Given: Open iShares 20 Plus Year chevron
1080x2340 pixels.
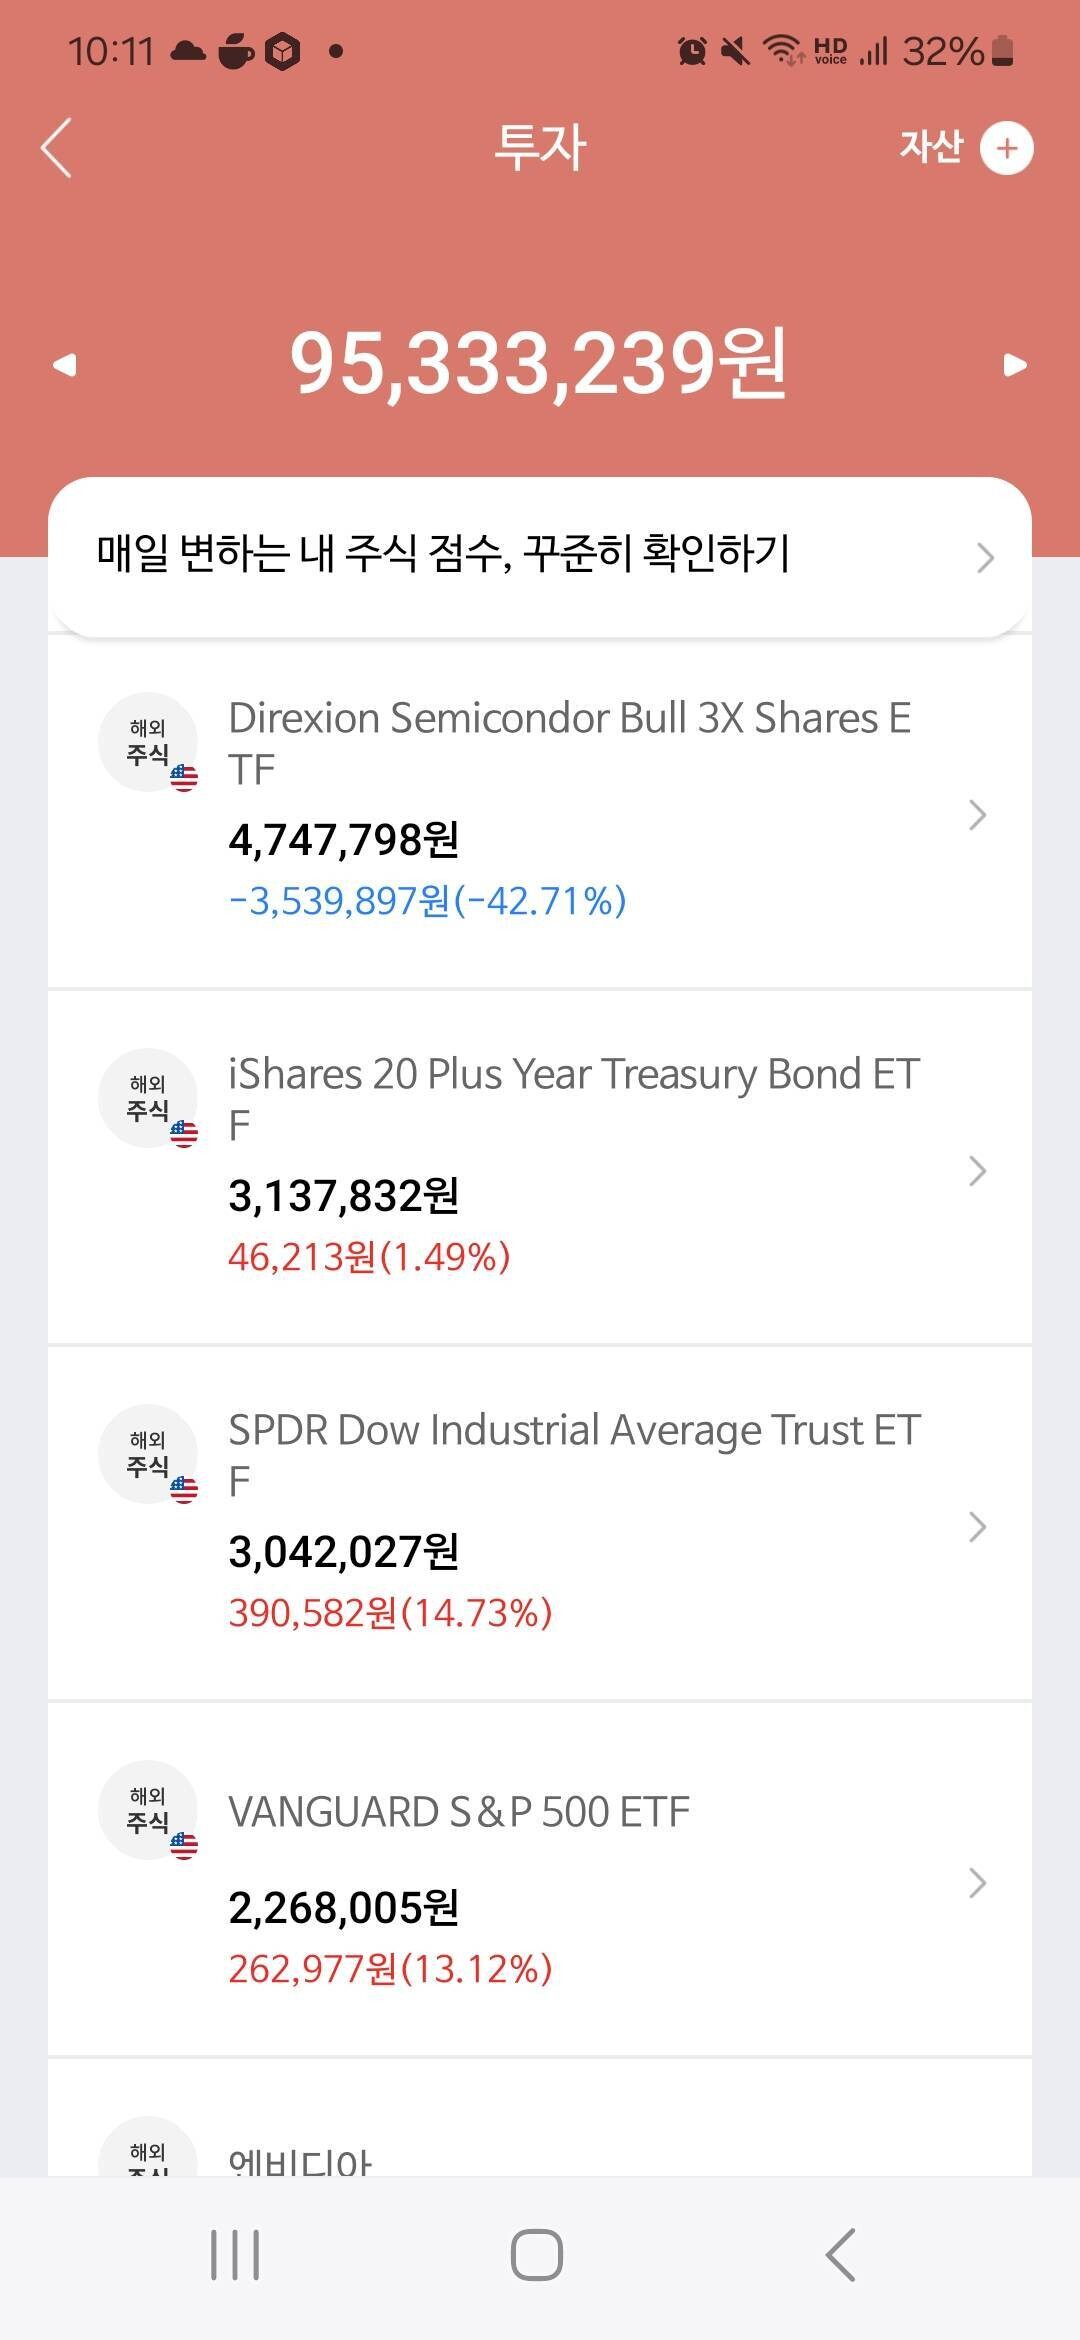Looking at the screenshot, I should click(978, 1171).
